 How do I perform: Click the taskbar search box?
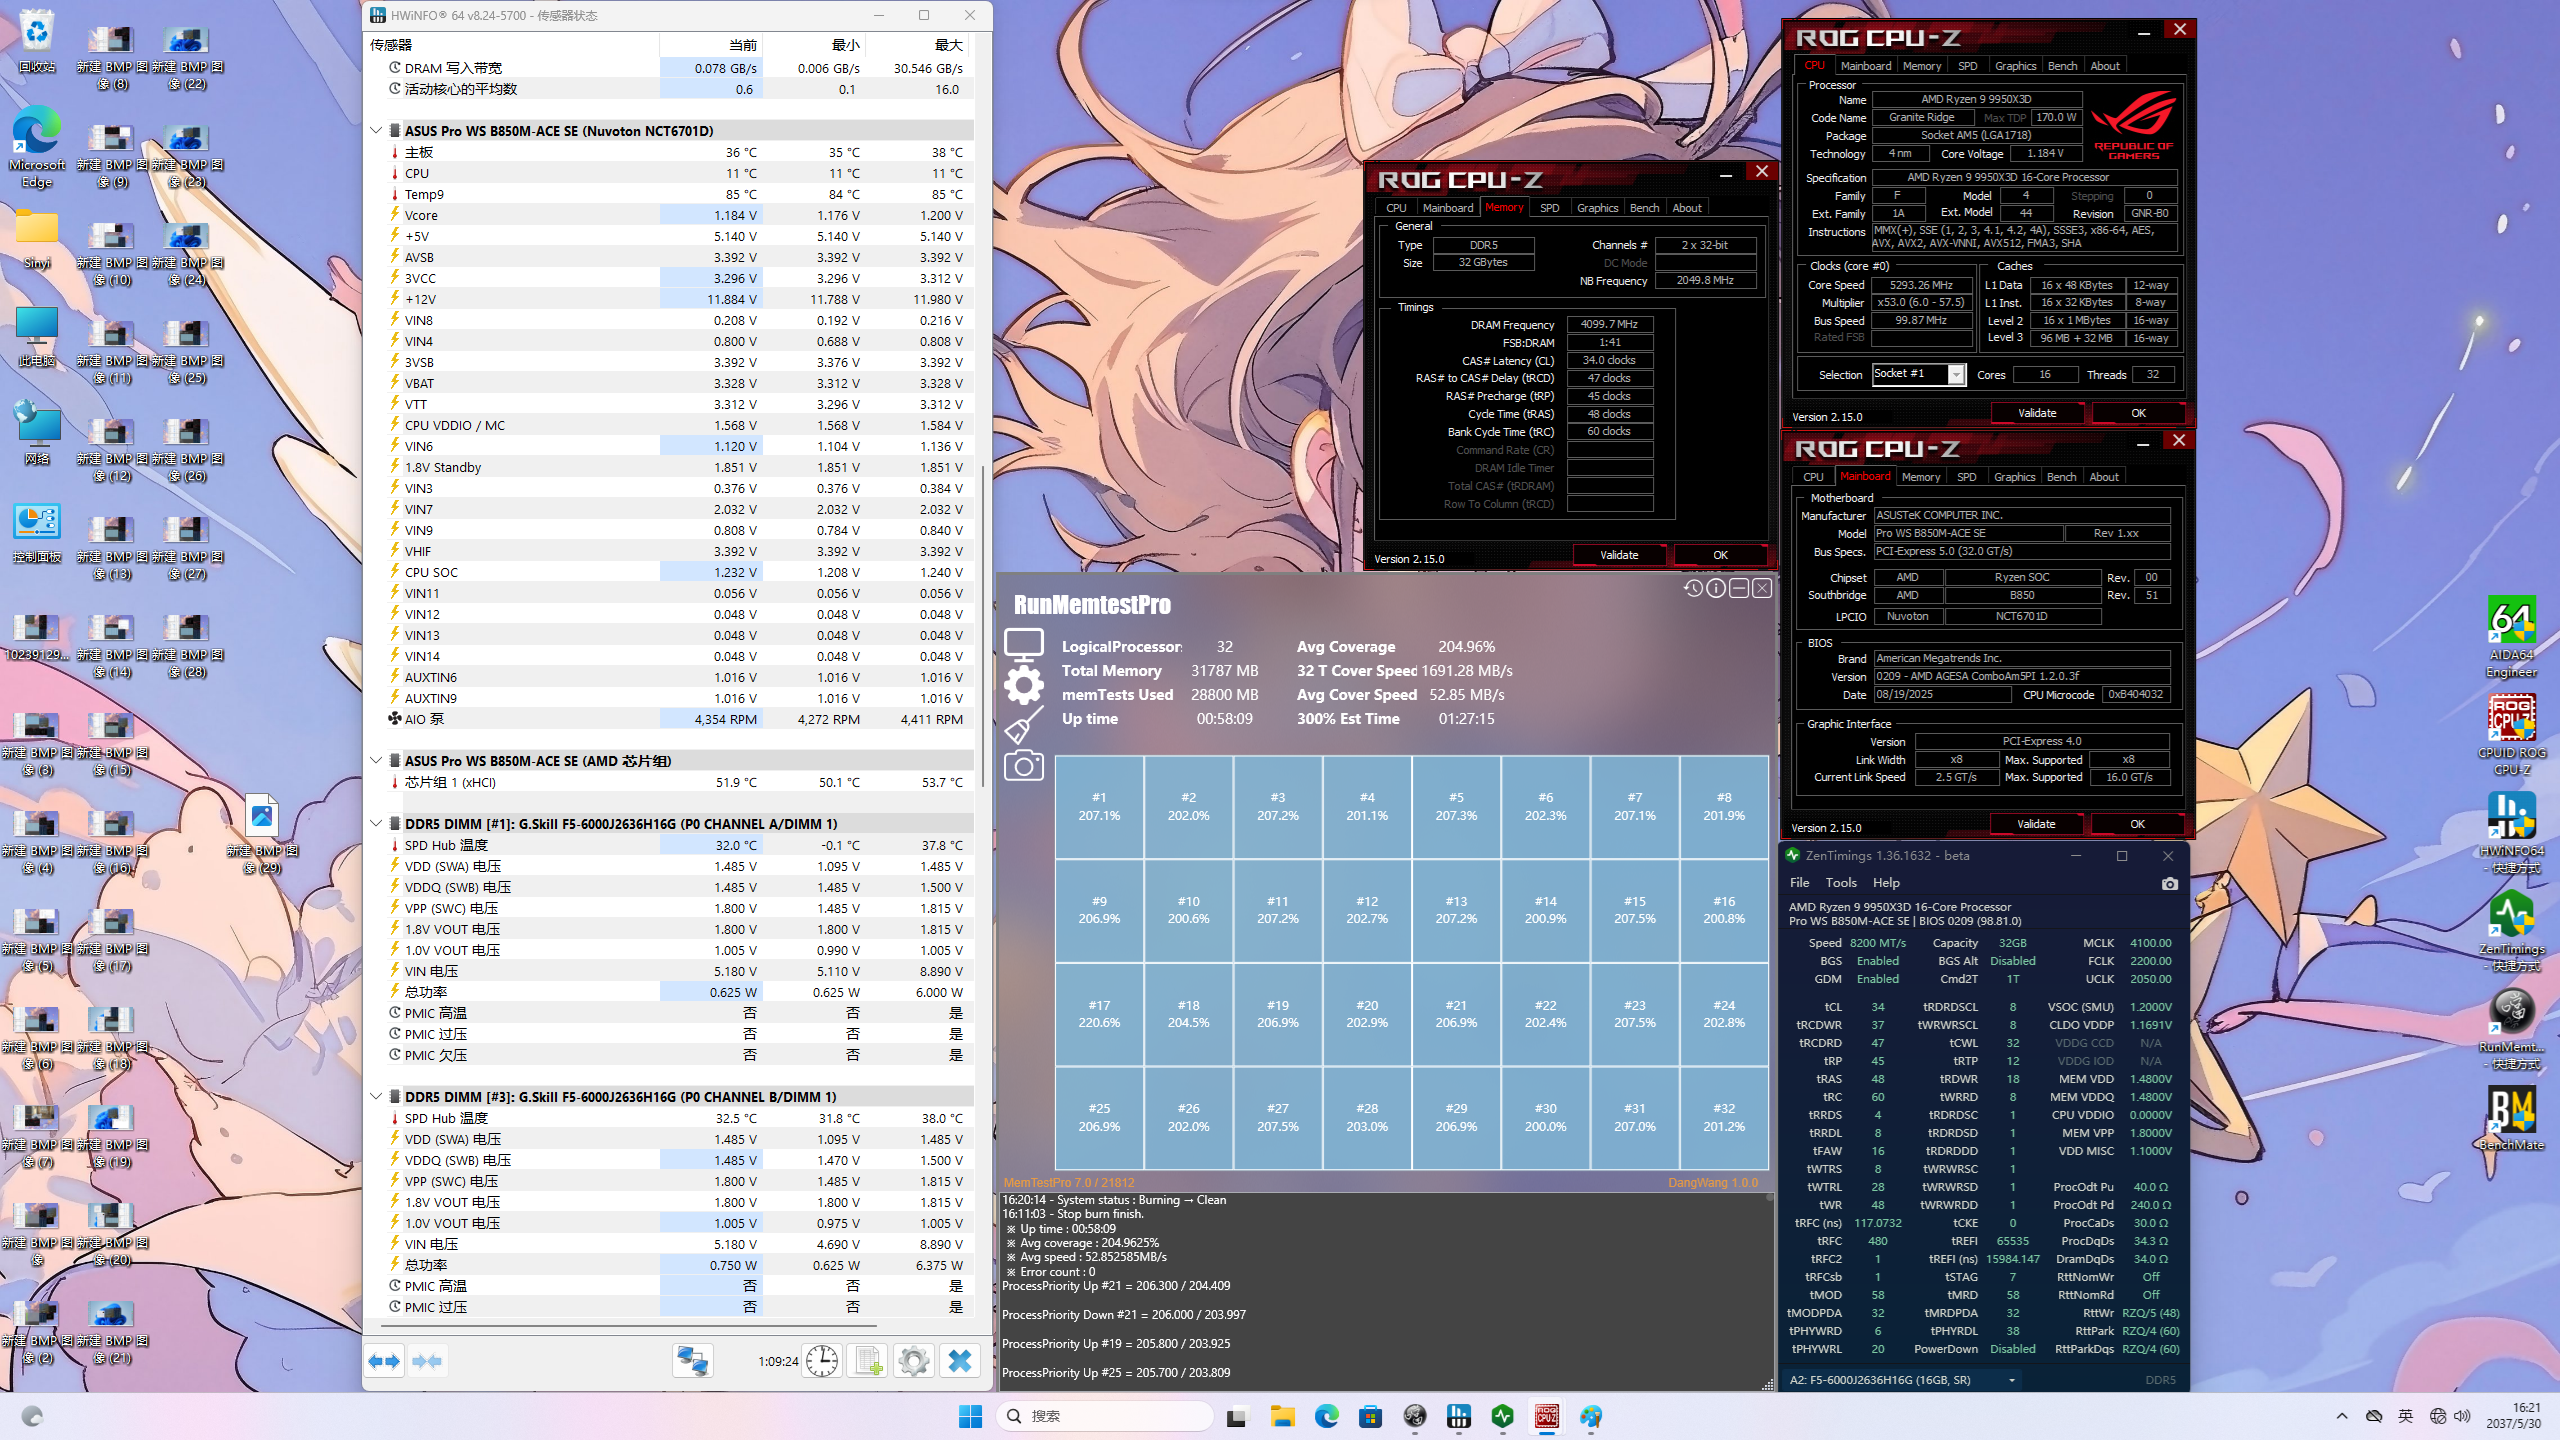1105,1416
